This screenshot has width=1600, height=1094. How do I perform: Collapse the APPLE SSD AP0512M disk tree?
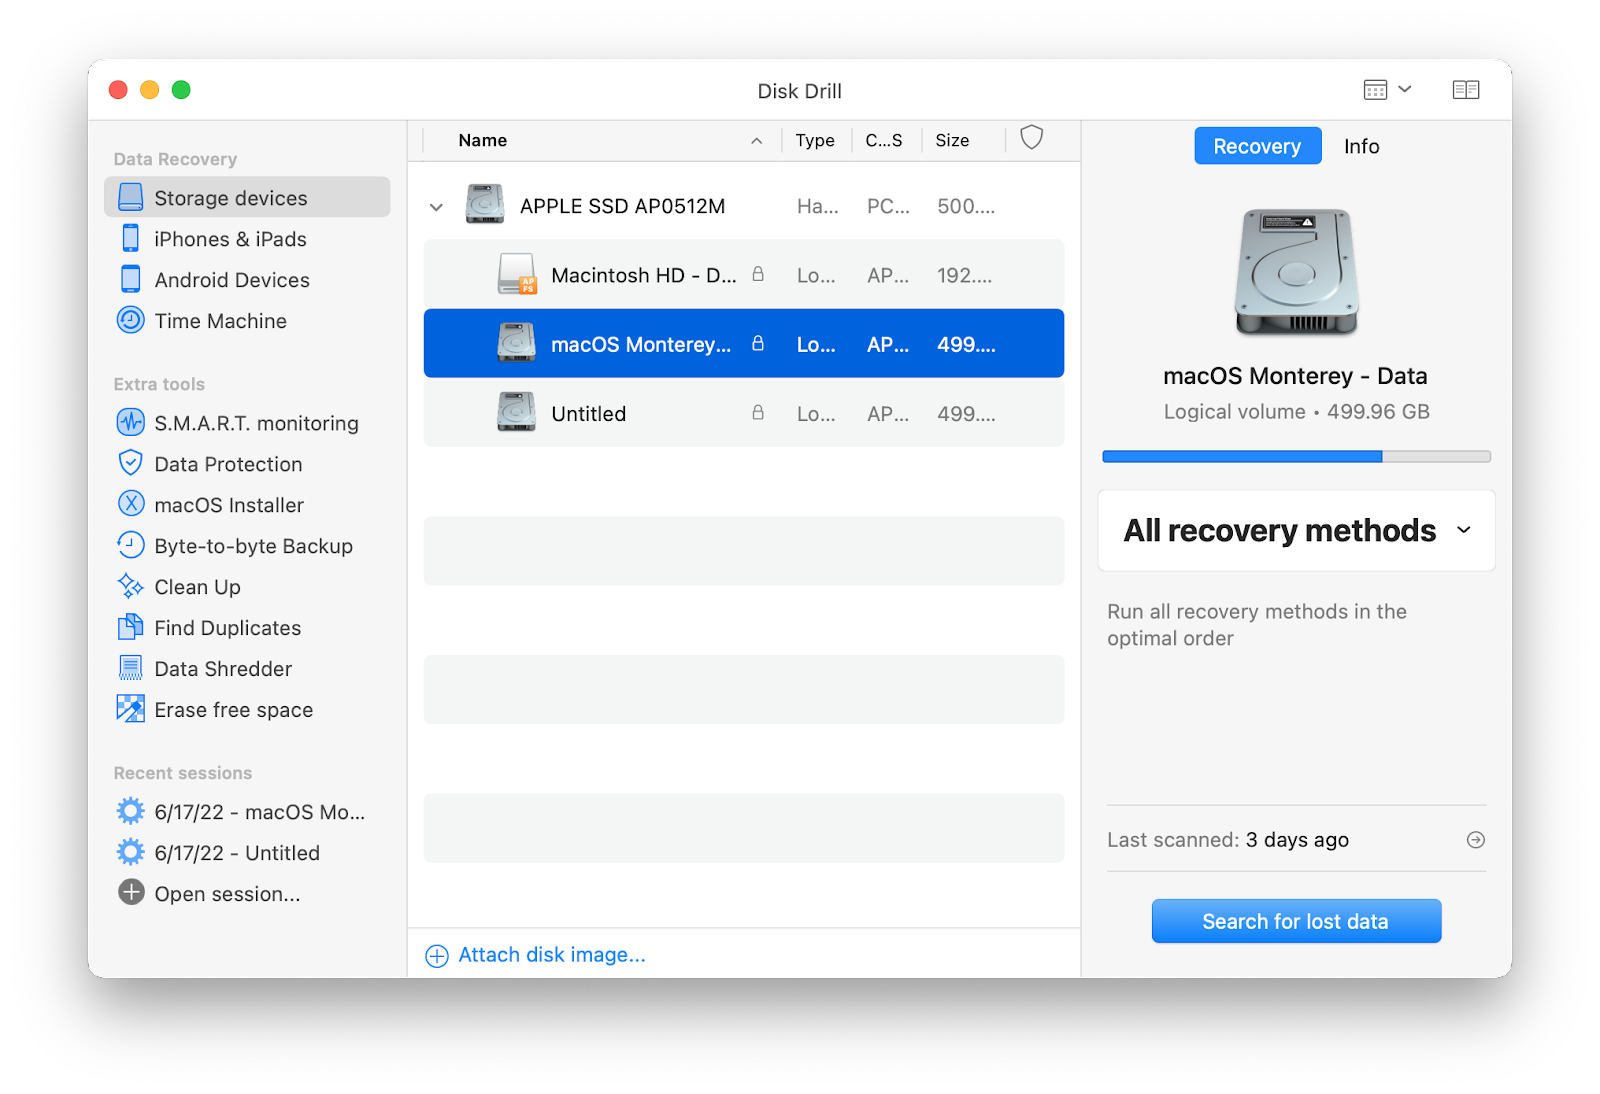pyautogui.click(x=436, y=207)
